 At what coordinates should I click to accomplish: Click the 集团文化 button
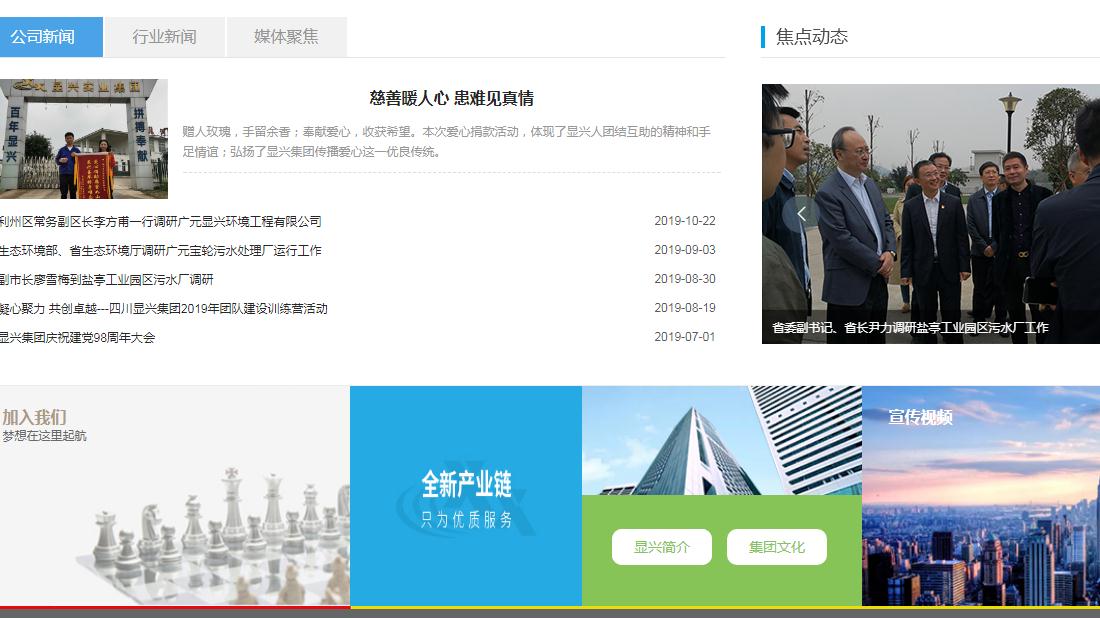pyautogui.click(x=777, y=547)
